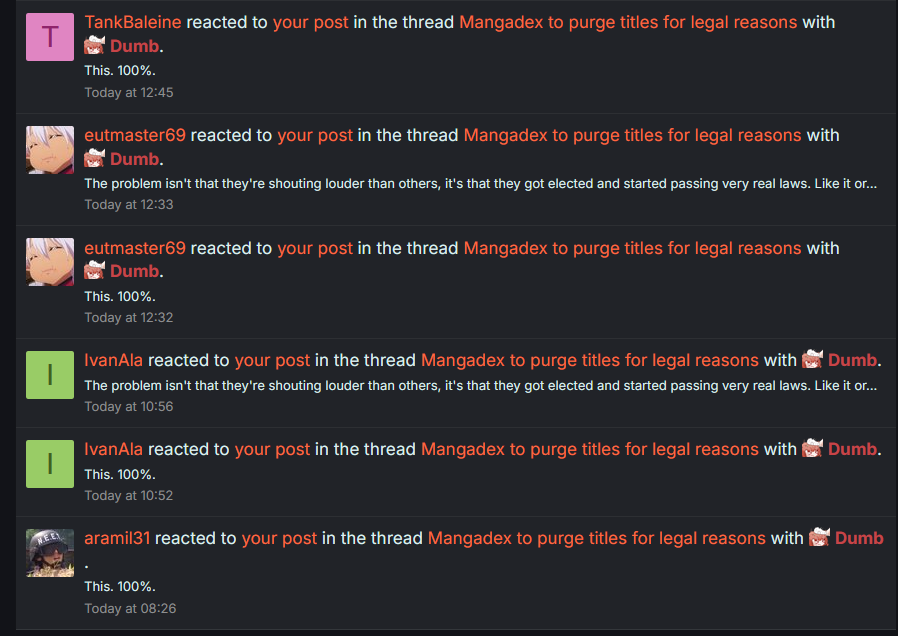Open aramil31's profile picture avatar
This screenshot has width=898, height=636.
[50, 553]
